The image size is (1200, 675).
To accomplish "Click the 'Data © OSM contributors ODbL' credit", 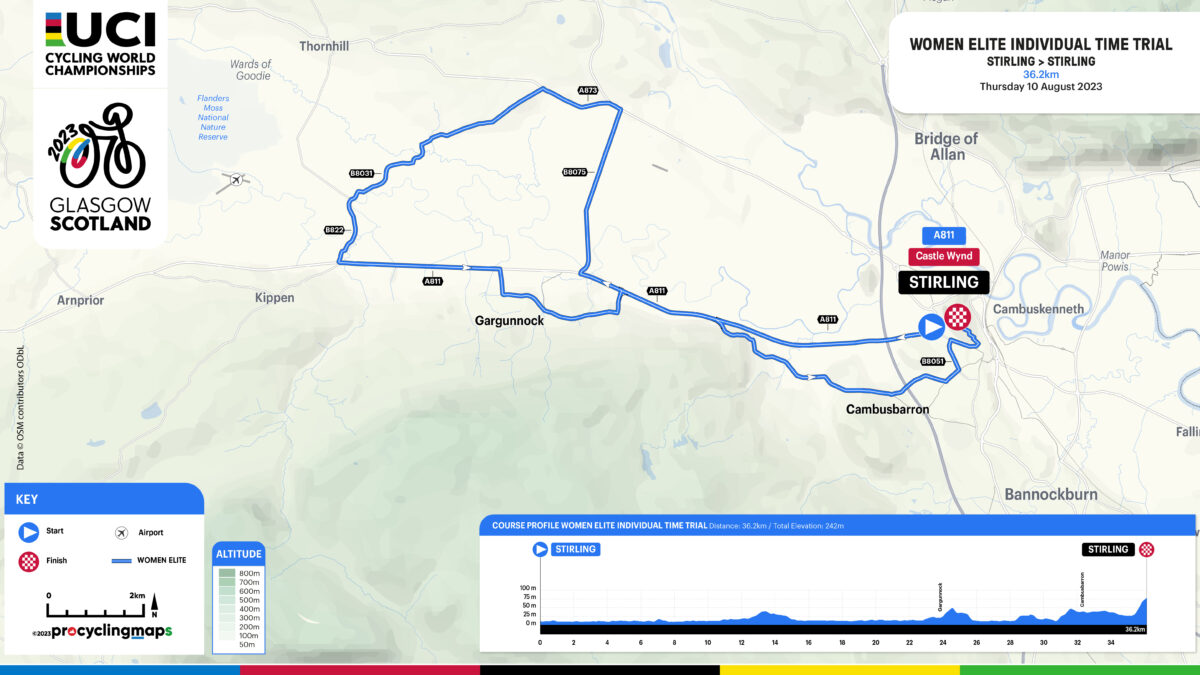I will (20, 408).
